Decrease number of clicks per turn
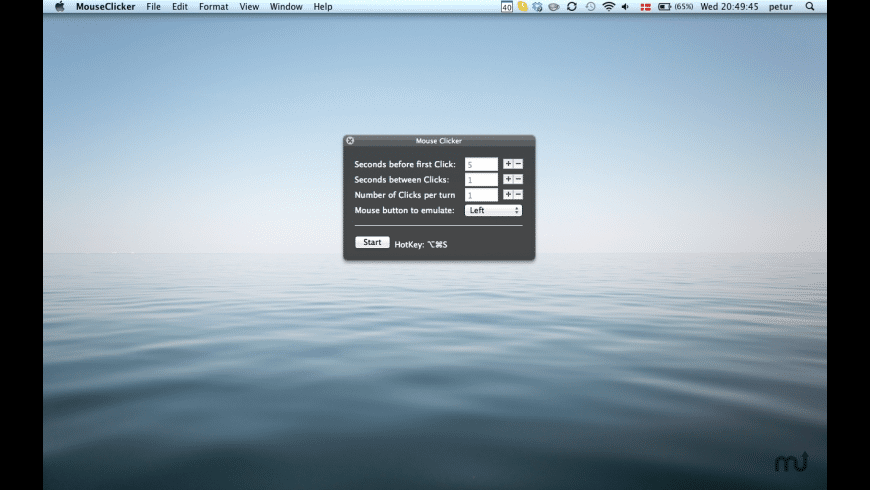Image resolution: width=870 pixels, height=490 pixels. click(x=518, y=195)
